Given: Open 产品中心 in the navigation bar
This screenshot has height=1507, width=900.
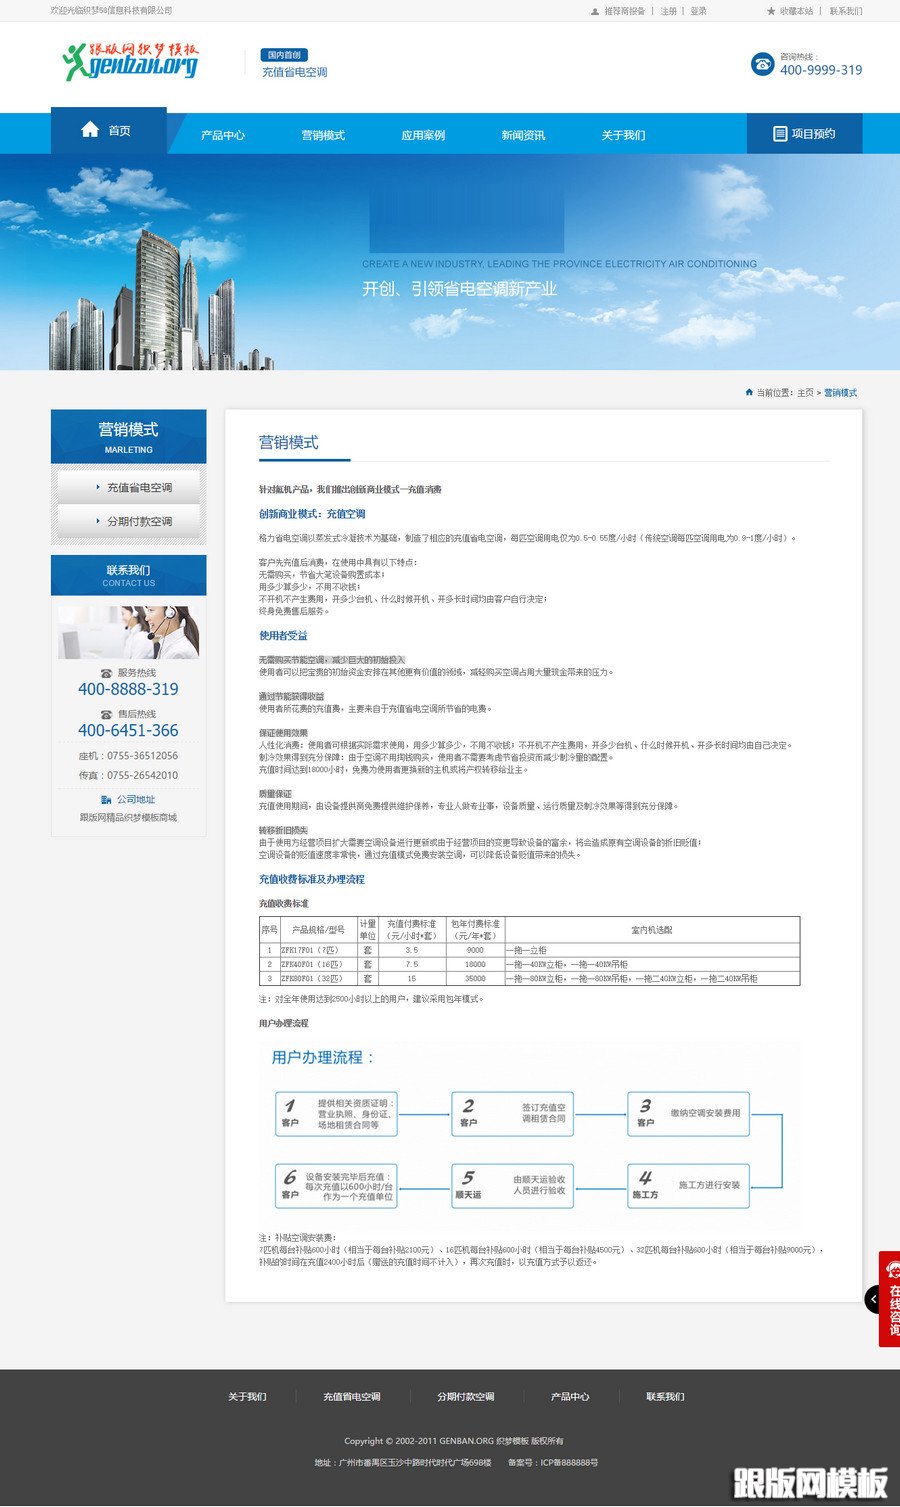Looking at the screenshot, I should (223, 135).
